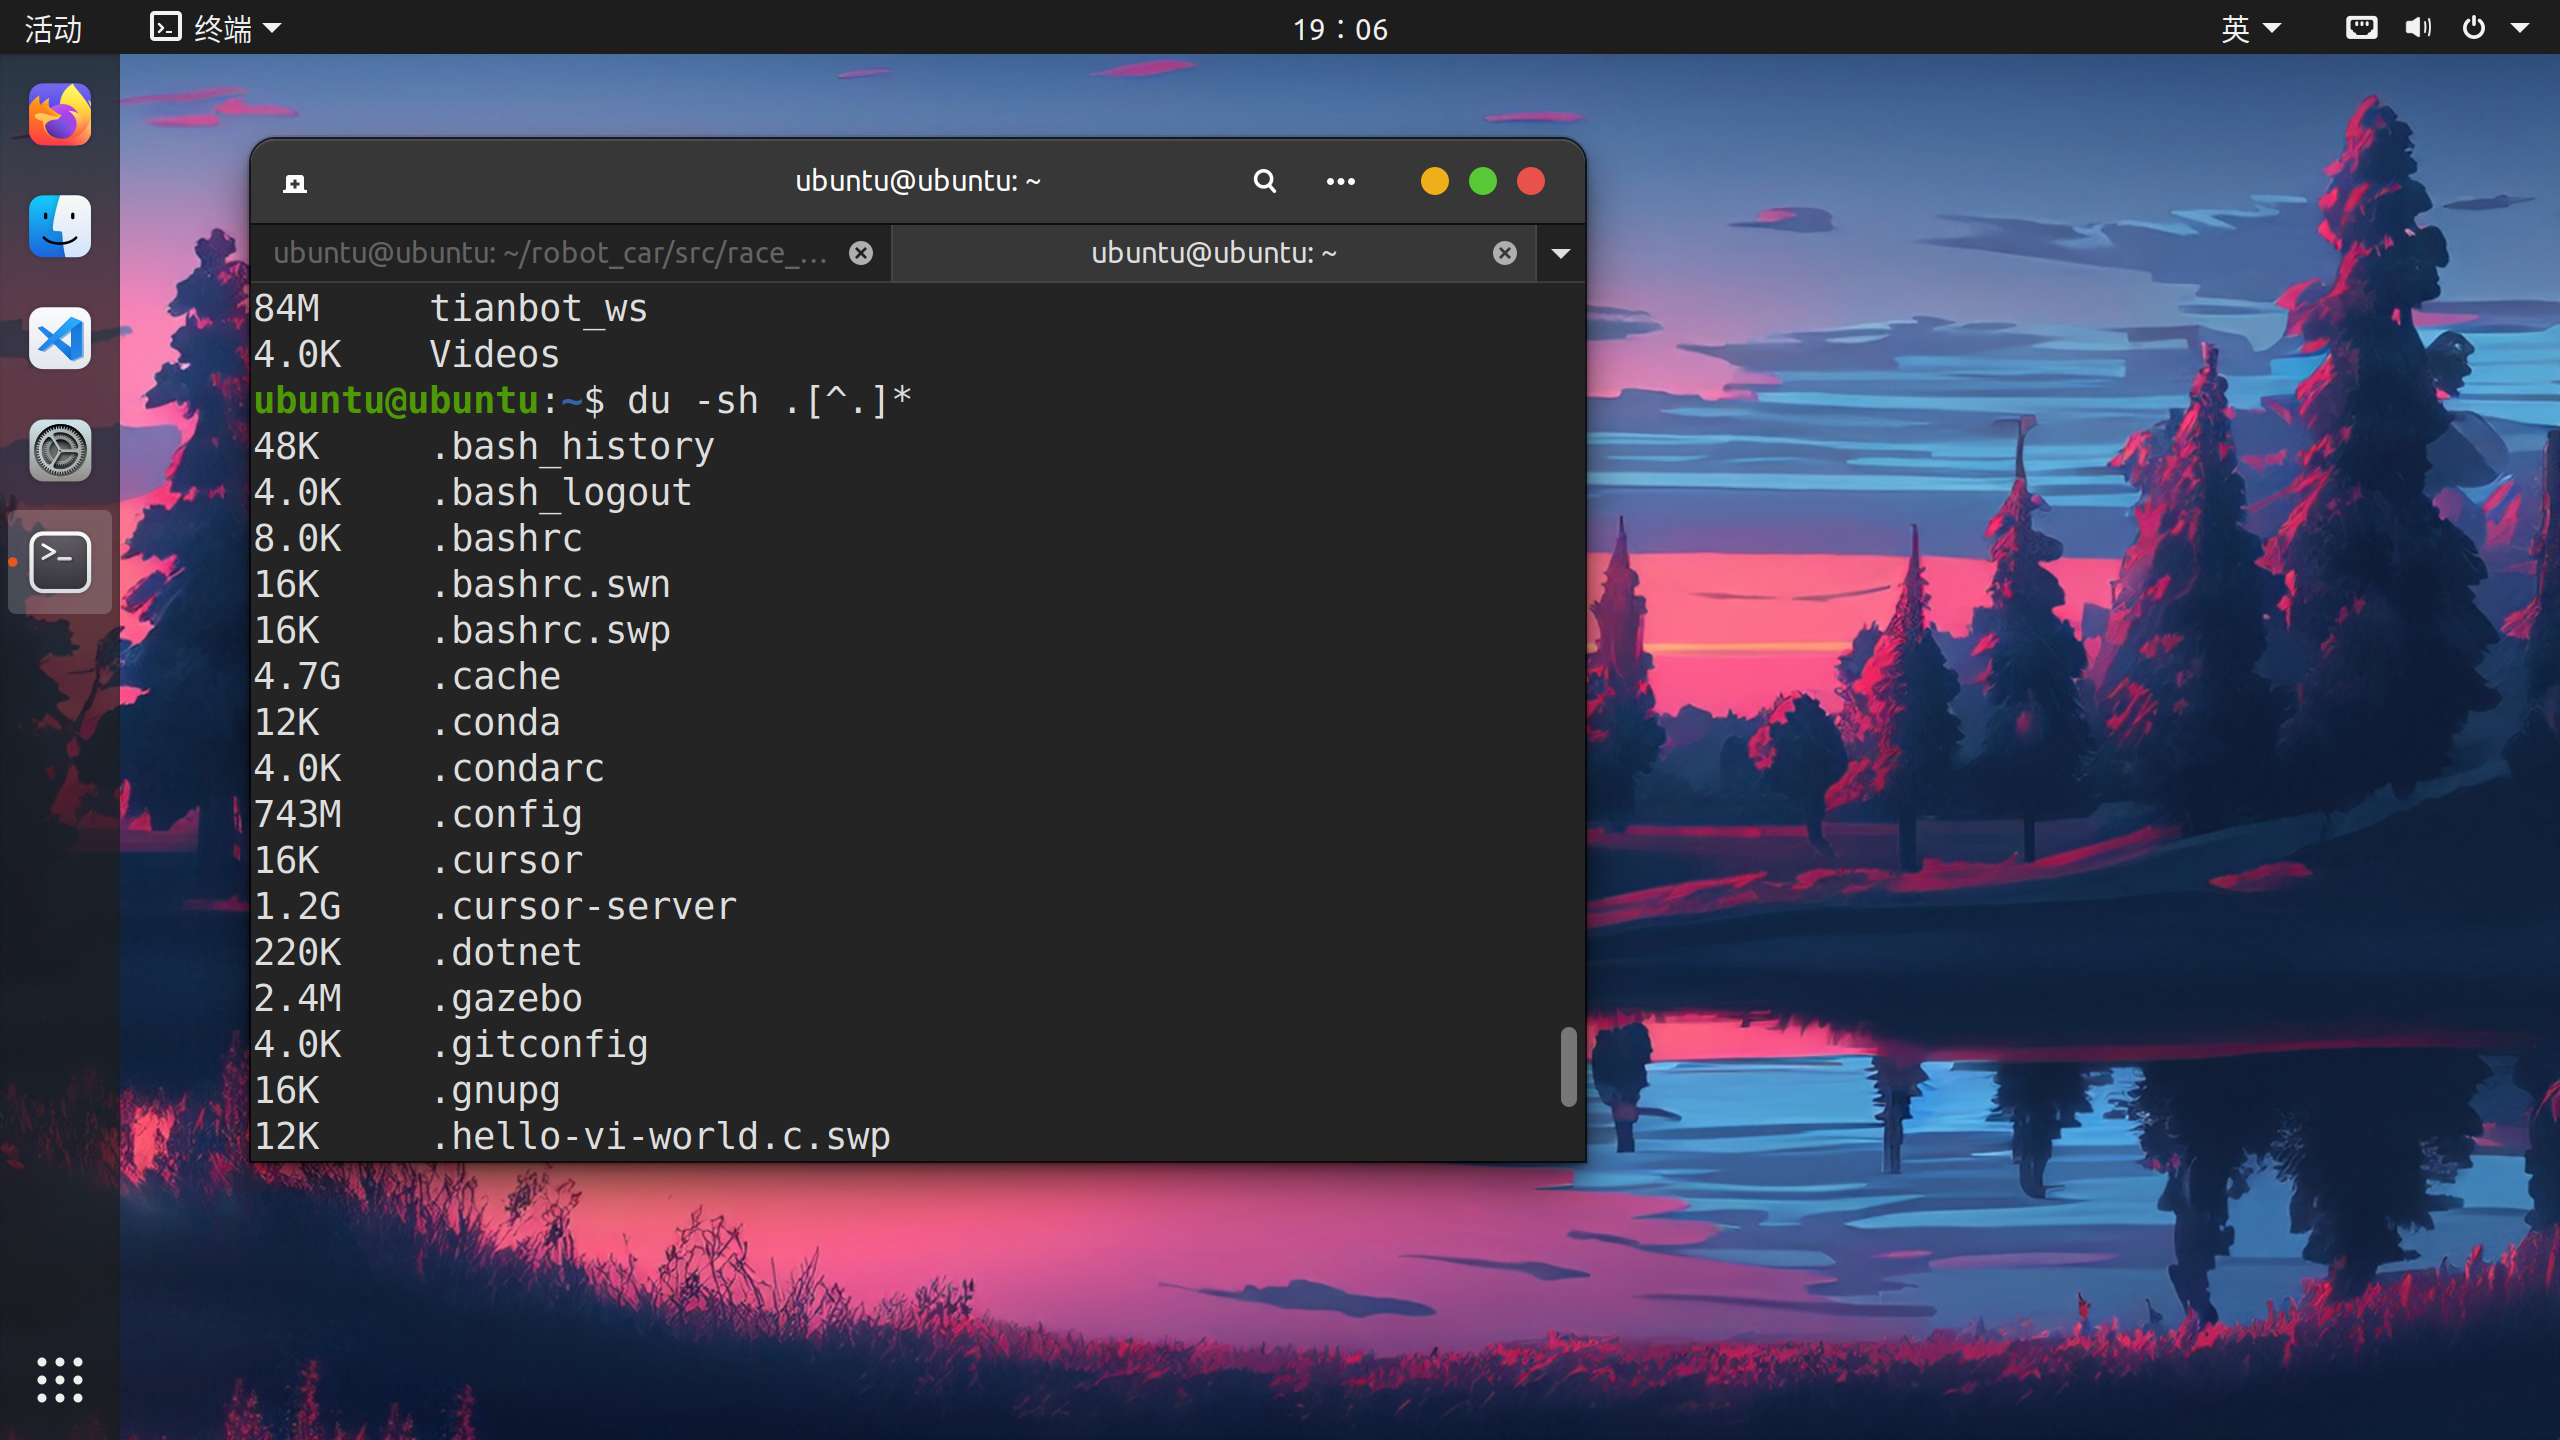This screenshot has height=1440, width=2560.
Task: Open the power system menu arrow
Action: (x=2520, y=28)
